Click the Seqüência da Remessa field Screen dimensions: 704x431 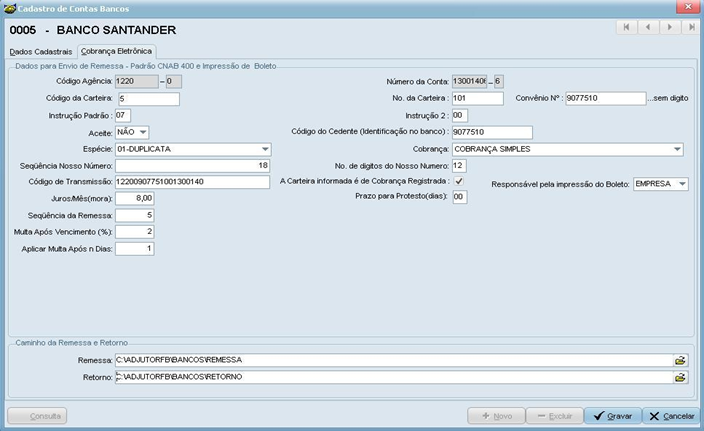tap(135, 216)
